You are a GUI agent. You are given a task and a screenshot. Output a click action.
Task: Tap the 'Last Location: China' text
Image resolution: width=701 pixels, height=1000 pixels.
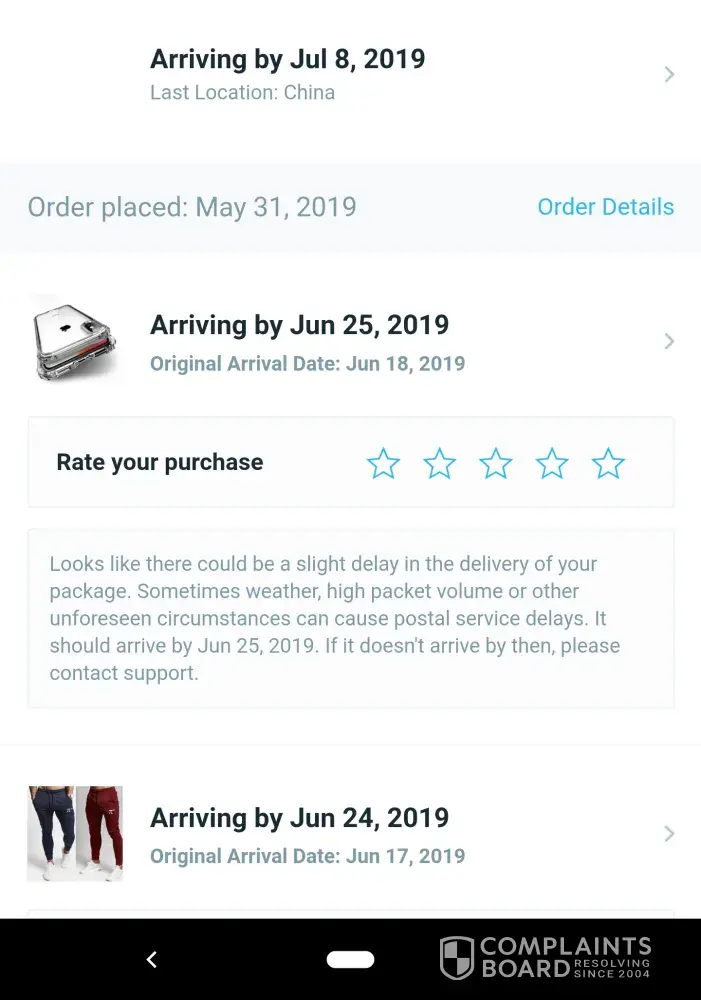click(x=242, y=93)
